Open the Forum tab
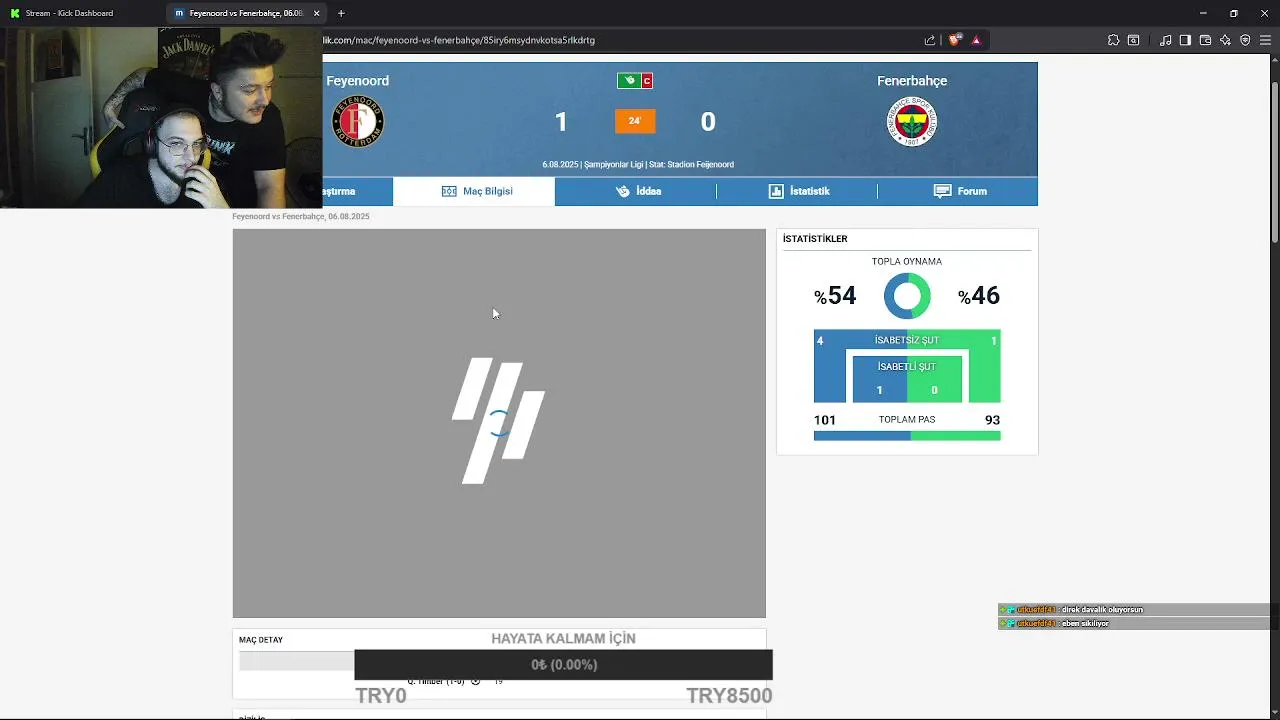This screenshot has height=720, width=1280. 959,191
